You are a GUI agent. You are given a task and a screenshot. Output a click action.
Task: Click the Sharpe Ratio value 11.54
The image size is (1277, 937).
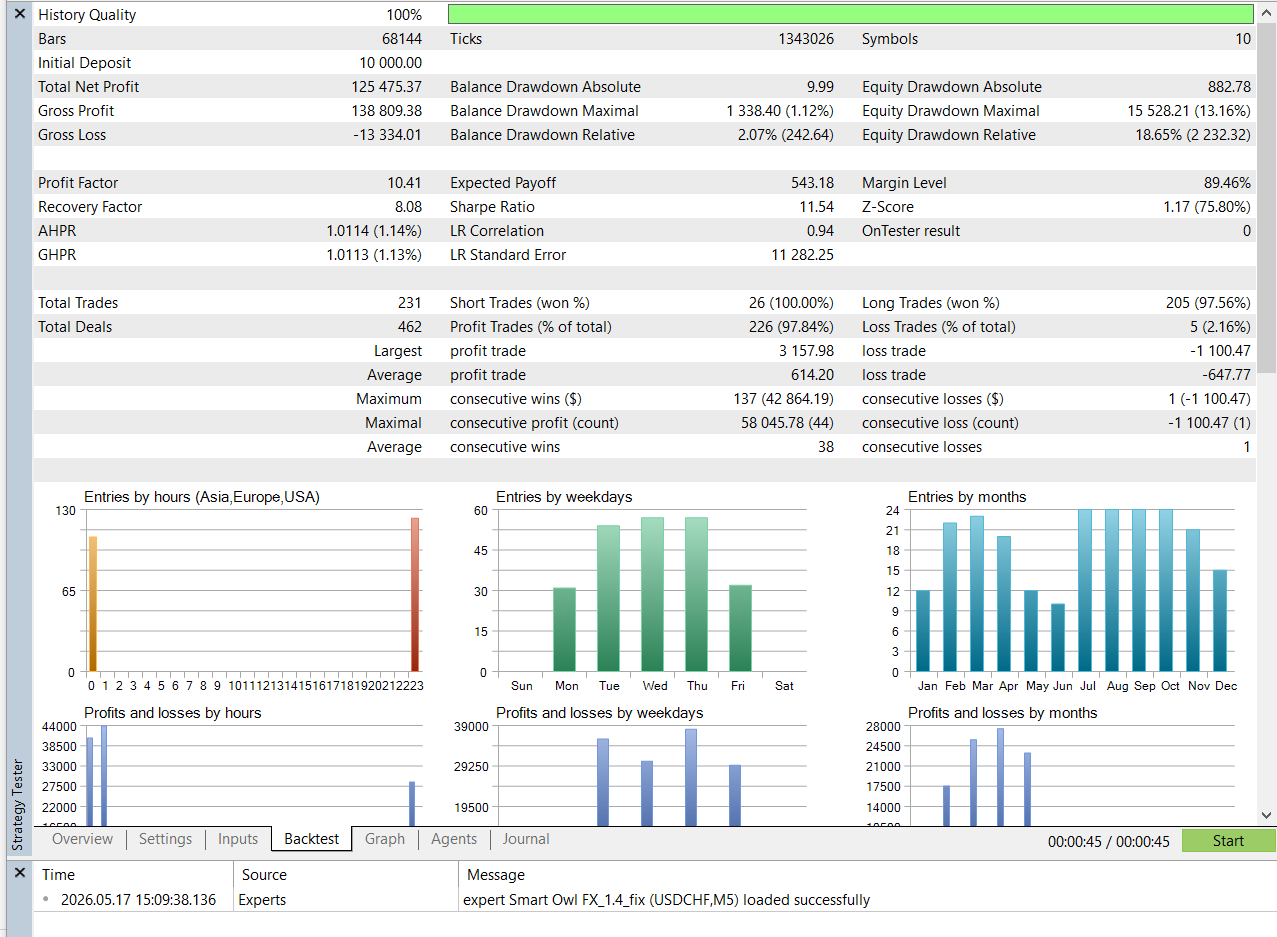pos(817,207)
